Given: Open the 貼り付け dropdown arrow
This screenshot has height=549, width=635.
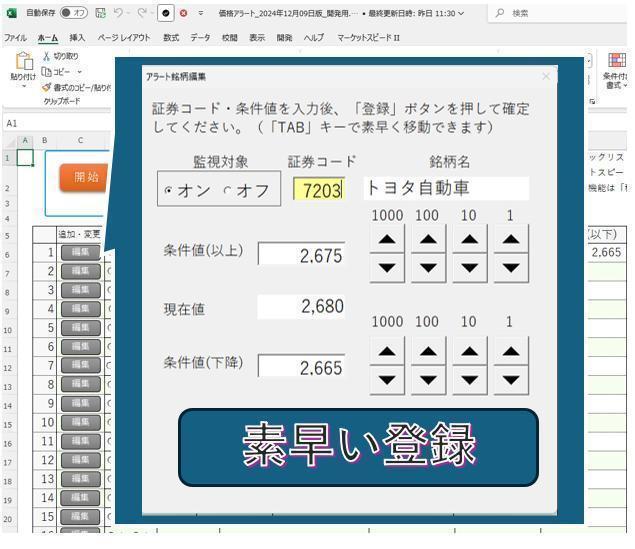Looking at the screenshot, I should [x=23, y=86].
